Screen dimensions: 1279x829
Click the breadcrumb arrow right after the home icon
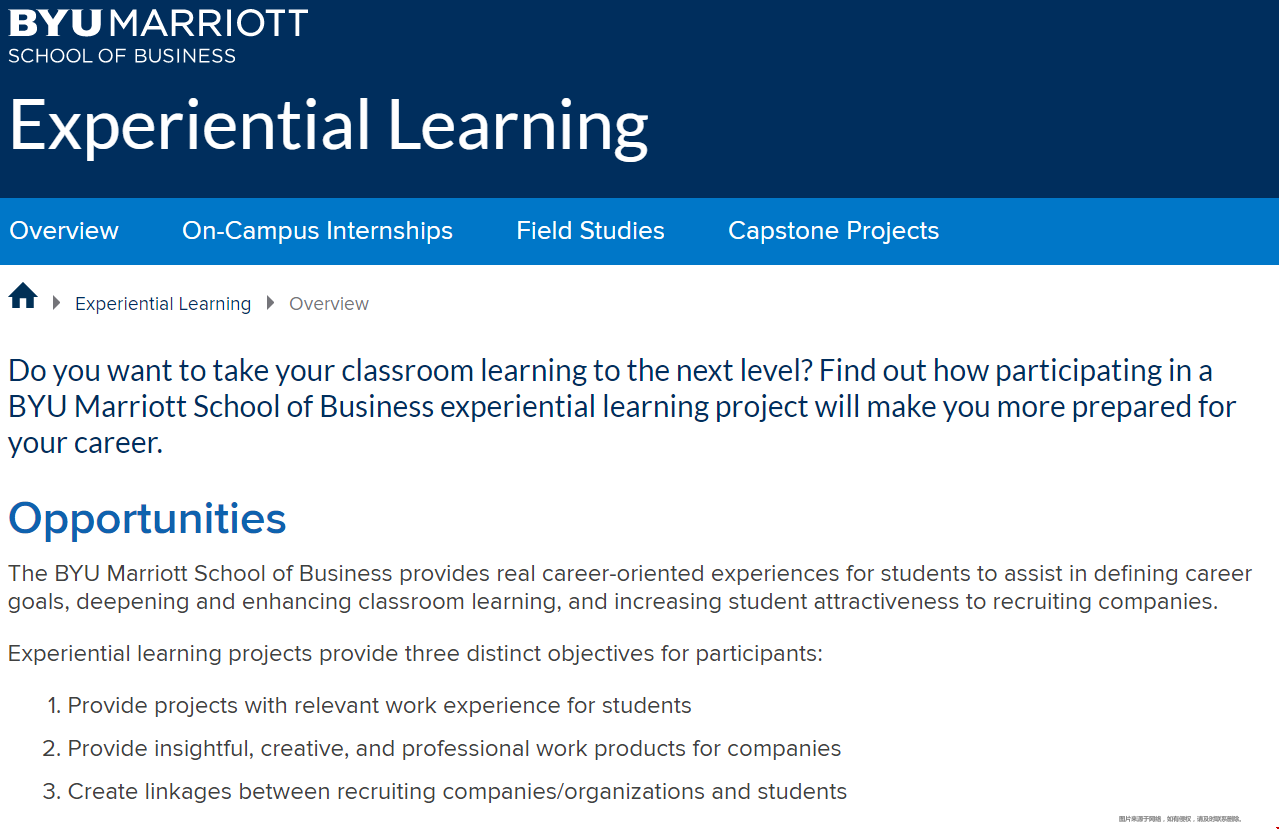57,303
